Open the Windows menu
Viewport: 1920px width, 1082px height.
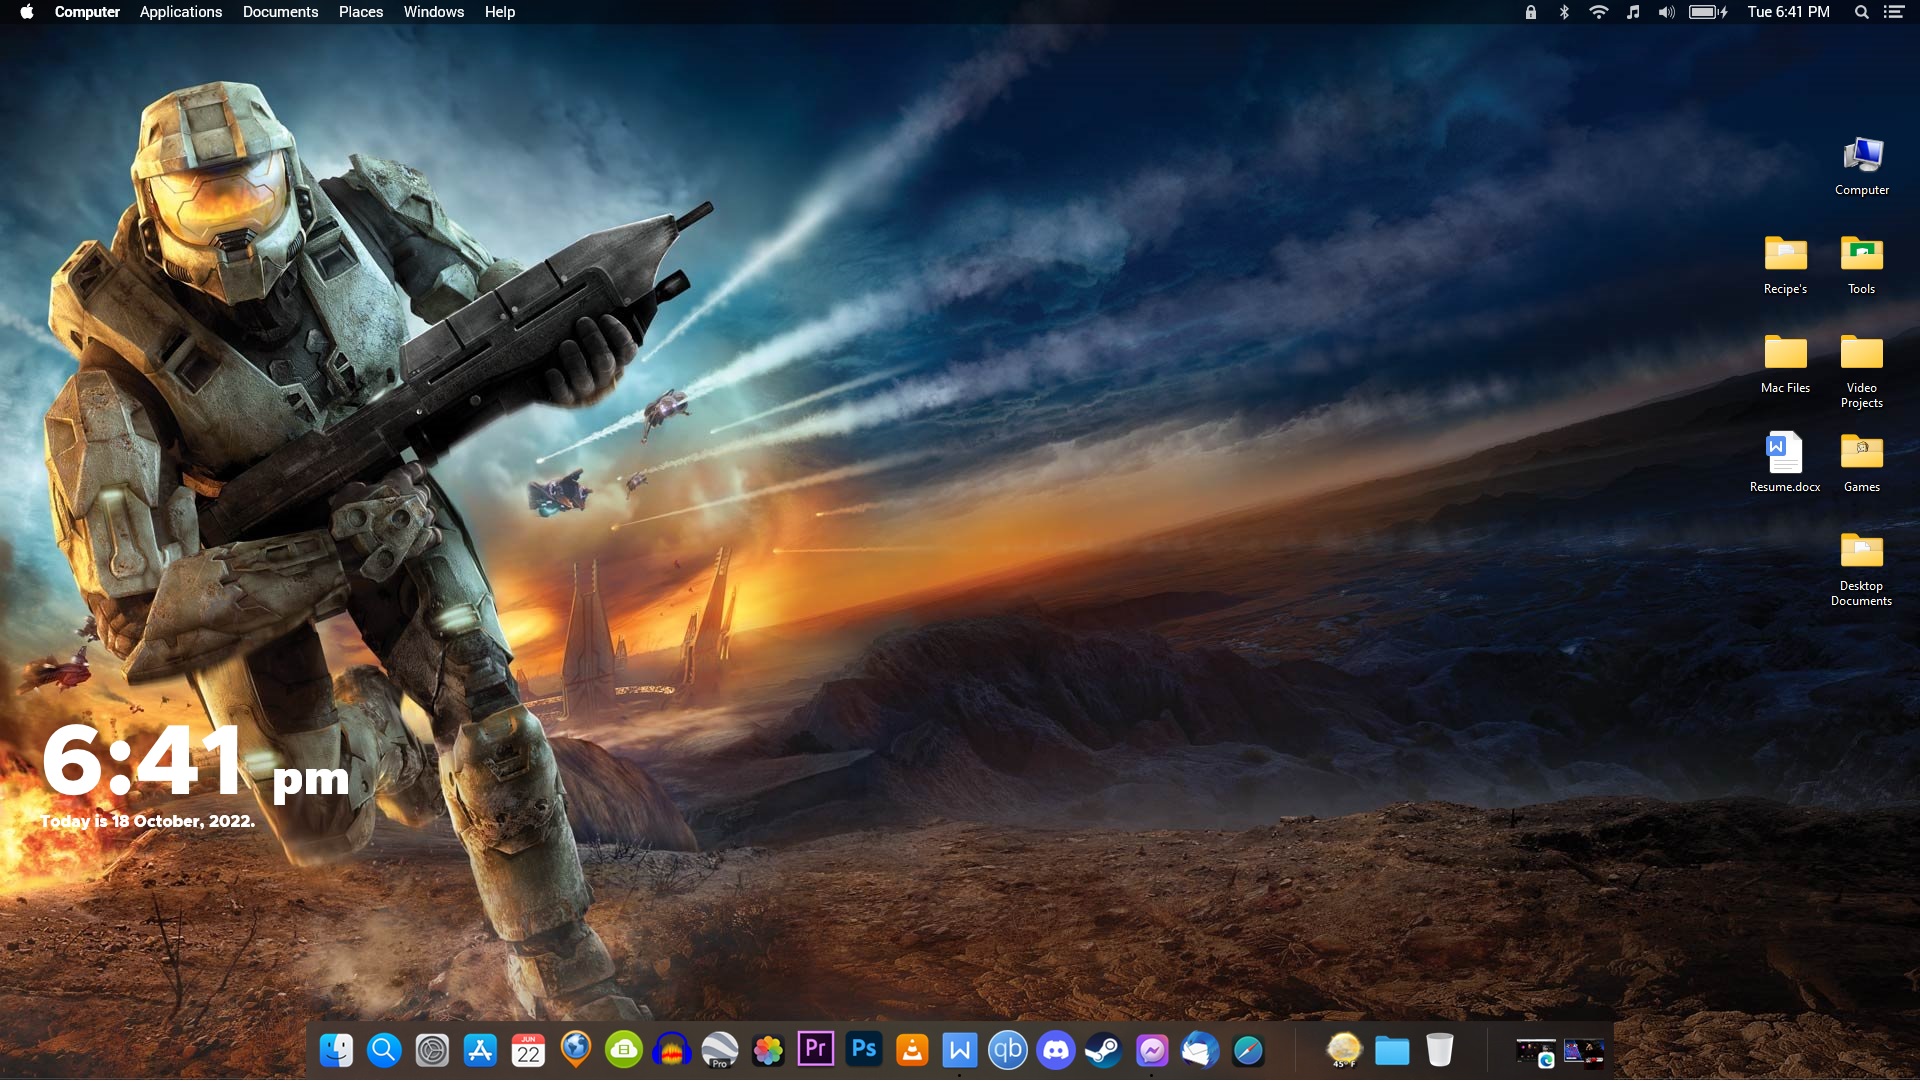(x=433, y=12)
